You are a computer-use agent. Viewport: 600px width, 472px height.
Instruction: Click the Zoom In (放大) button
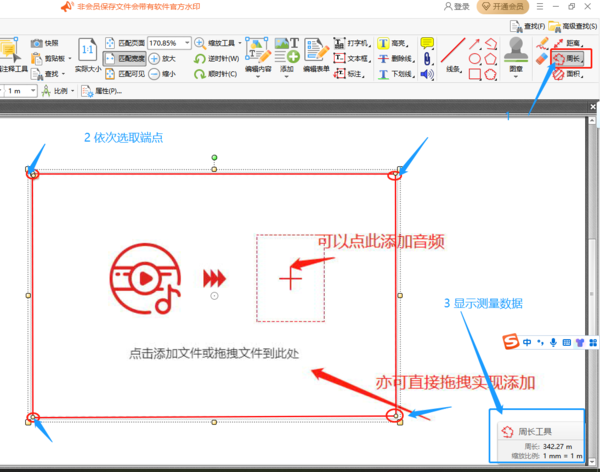tap(162, 59)
